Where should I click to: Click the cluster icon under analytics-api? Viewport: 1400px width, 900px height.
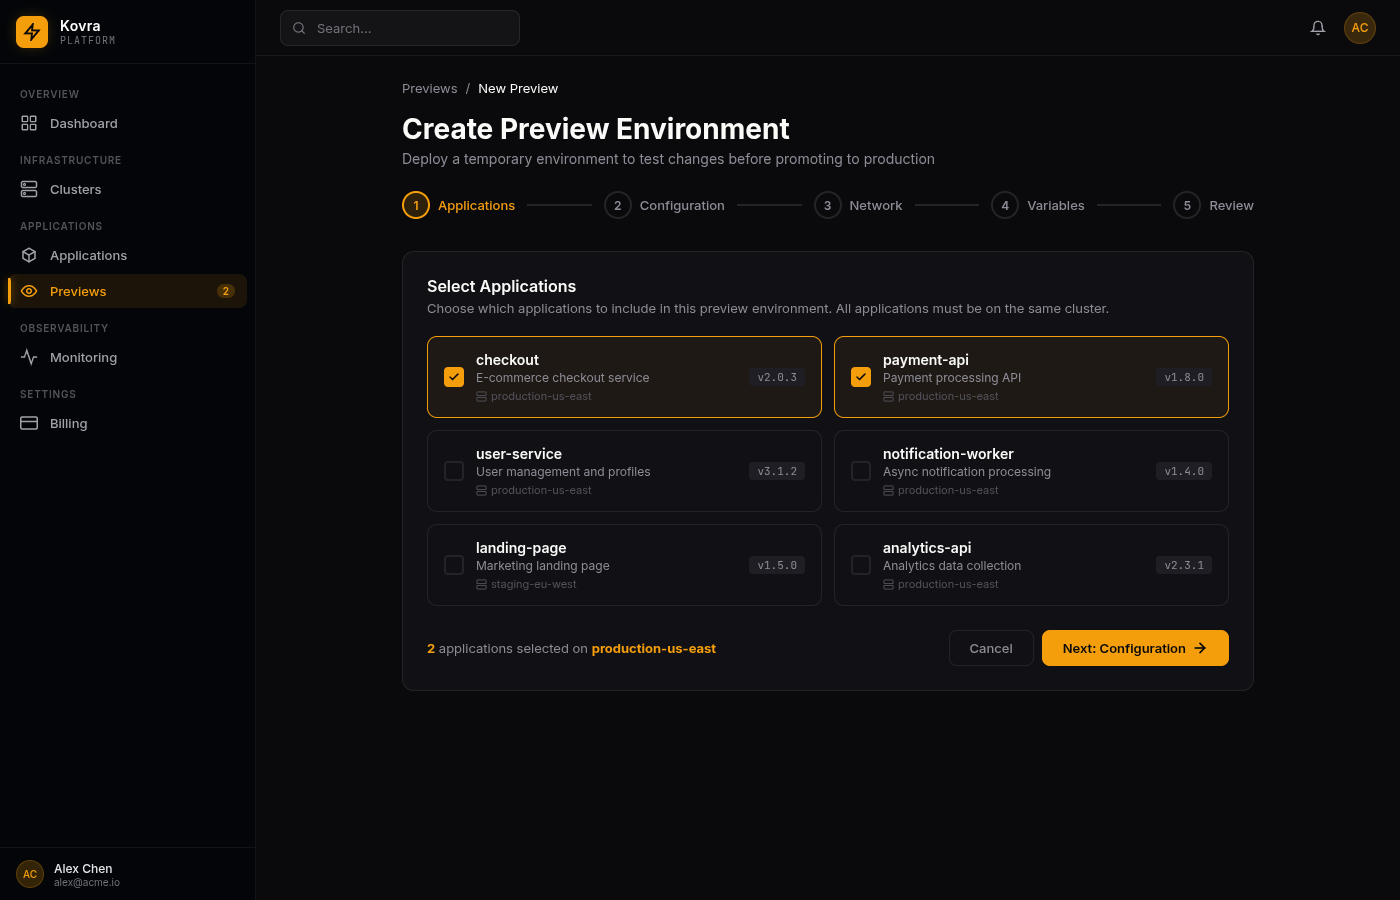coord(888,585)
